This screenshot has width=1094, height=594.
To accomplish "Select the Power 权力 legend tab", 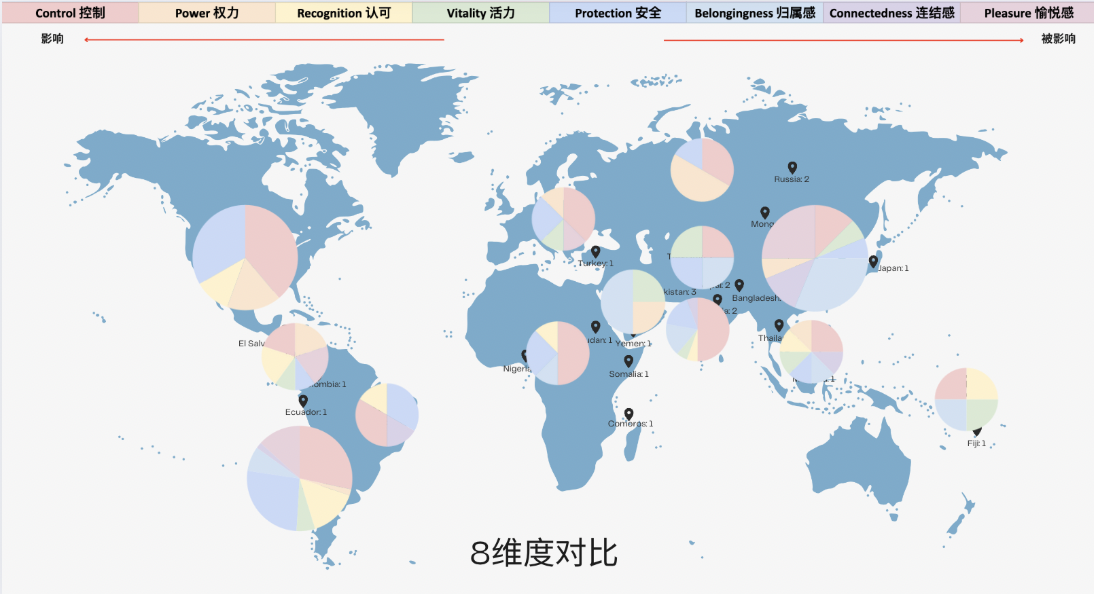I will click(207, 13).
